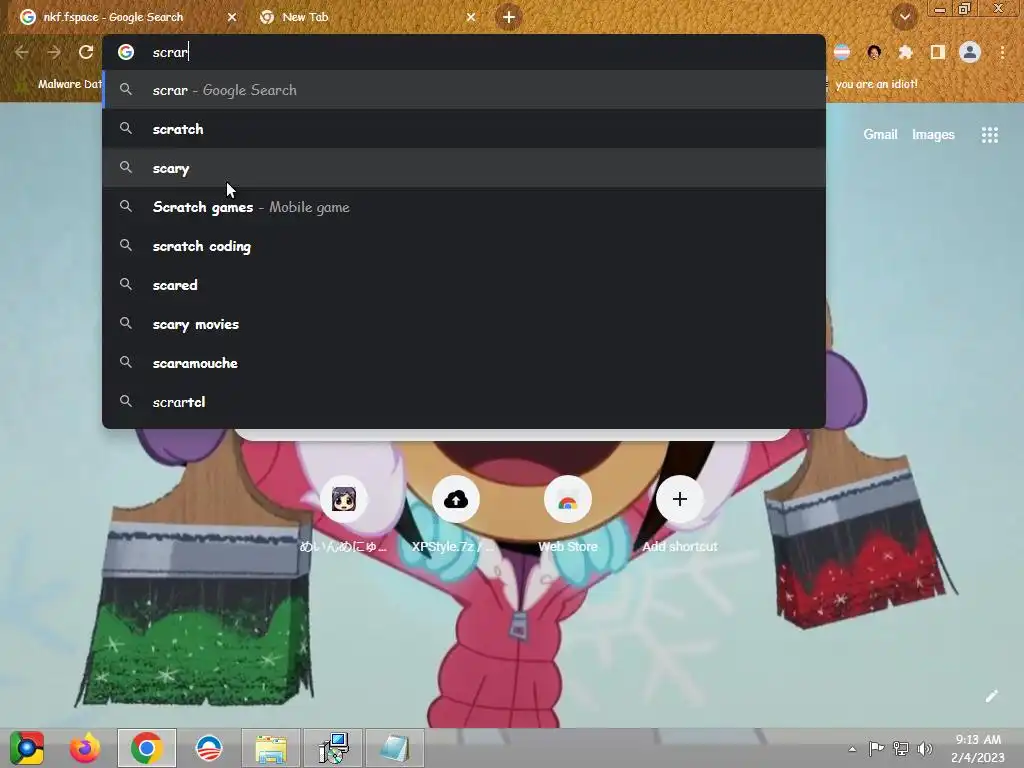This screenshot has width=1024, height=768.
Task: Choose the 'scary' suggestion
Action: click(x=464, y=168)
